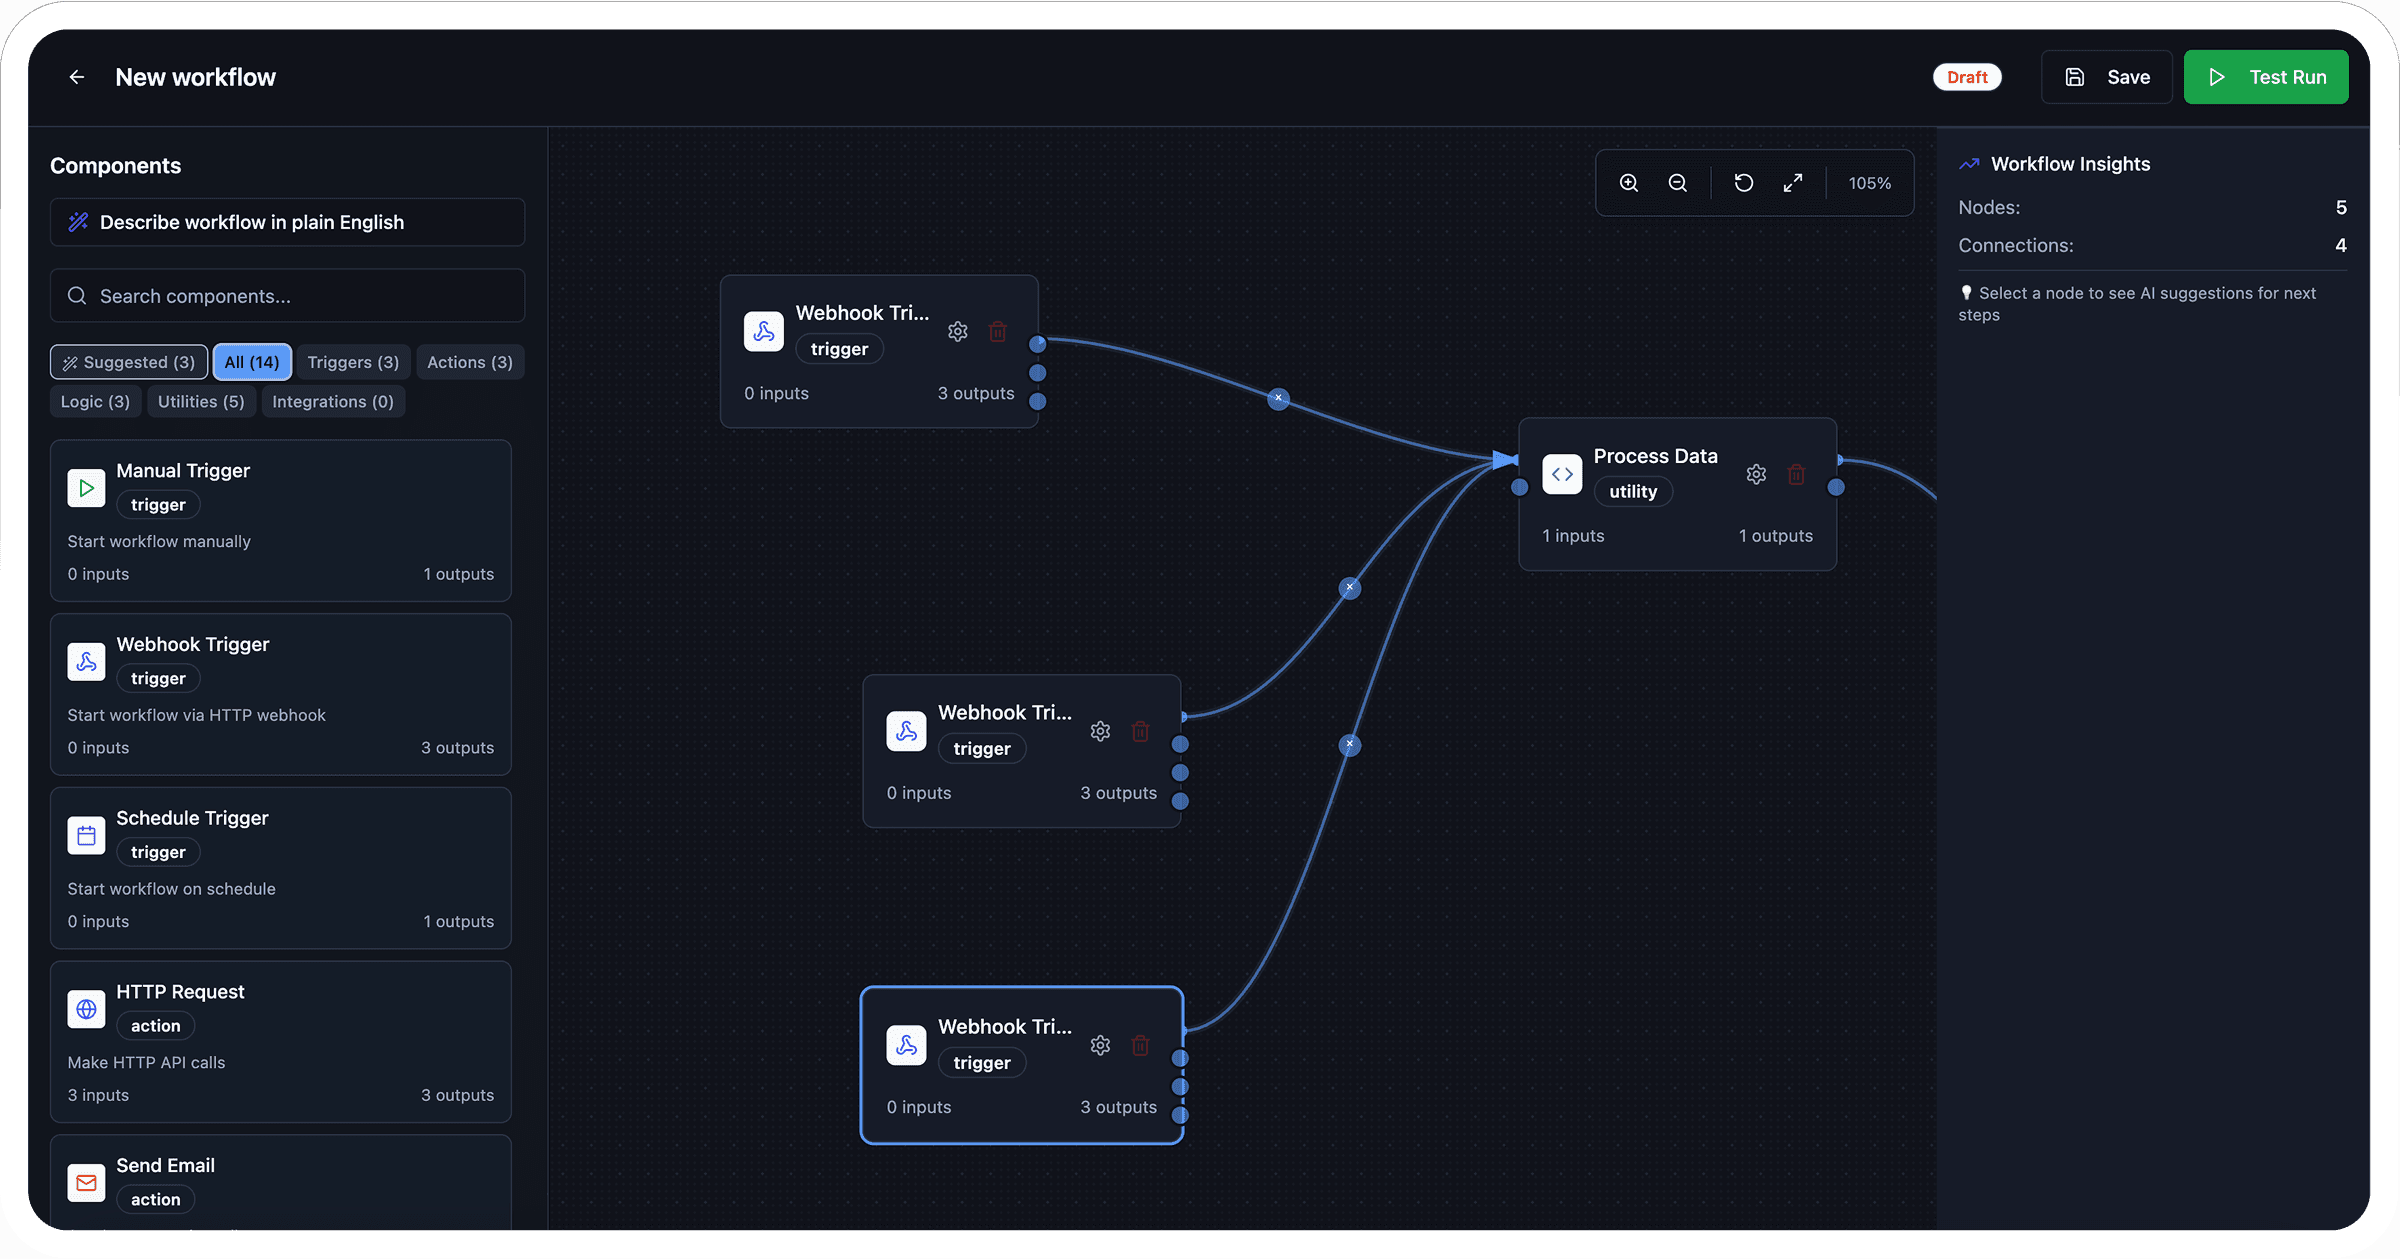The image size is (2400, 1259).
Task: Click the Search components field
Action: [x=287, y=296]
